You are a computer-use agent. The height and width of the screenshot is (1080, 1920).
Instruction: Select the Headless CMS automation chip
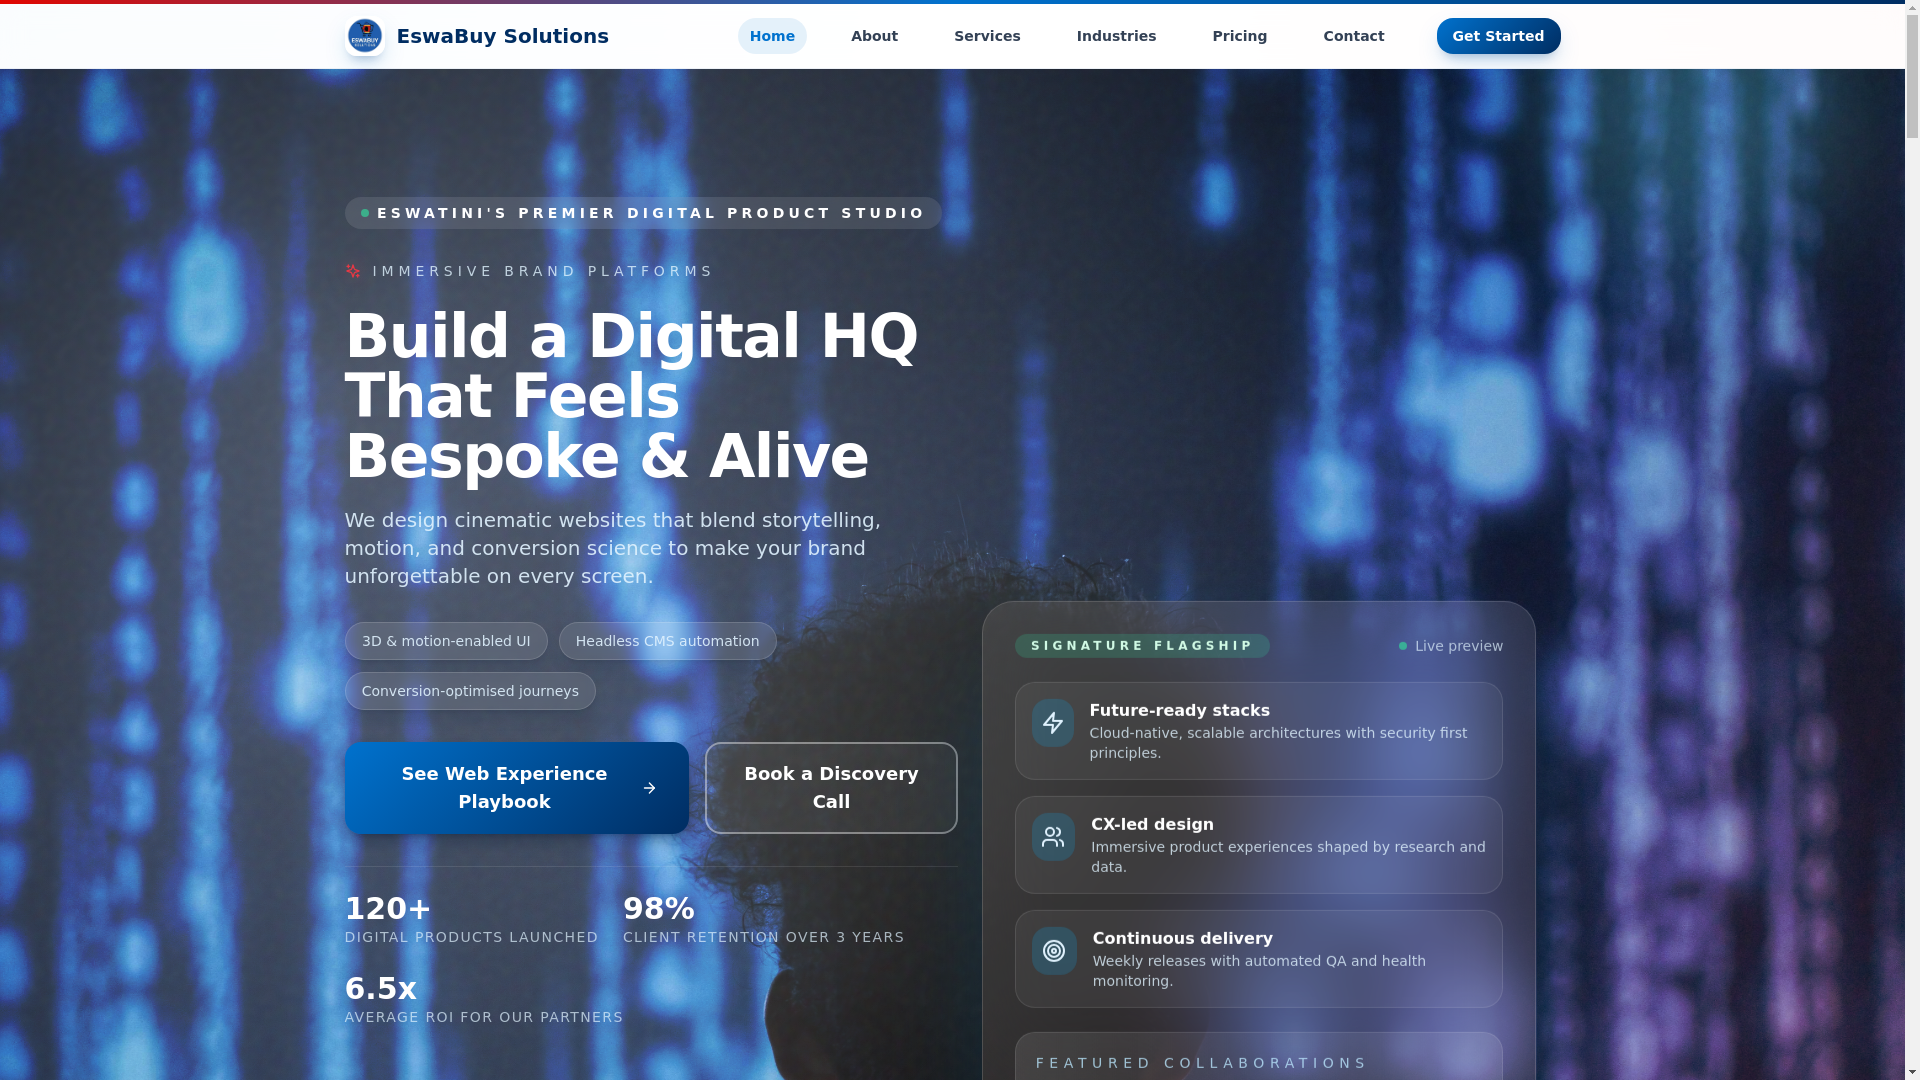[667, 641]
